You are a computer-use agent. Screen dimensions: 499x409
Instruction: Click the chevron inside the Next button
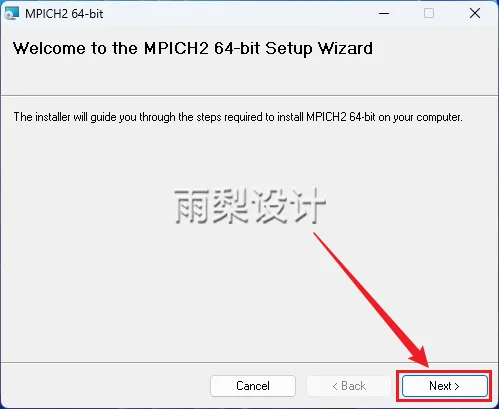pos(457,386)
